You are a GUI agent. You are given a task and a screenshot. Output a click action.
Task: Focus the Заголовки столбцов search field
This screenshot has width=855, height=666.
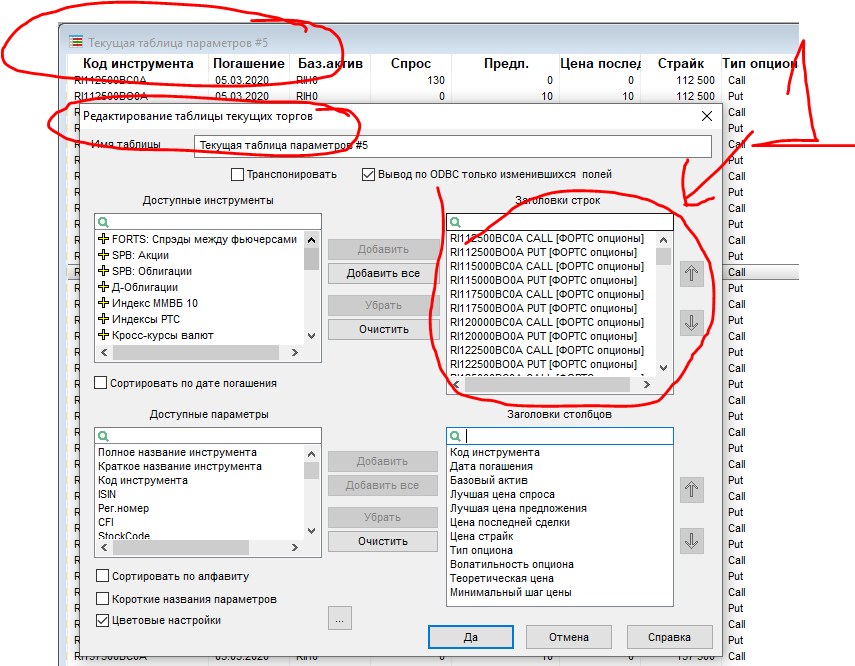point(560,436)
